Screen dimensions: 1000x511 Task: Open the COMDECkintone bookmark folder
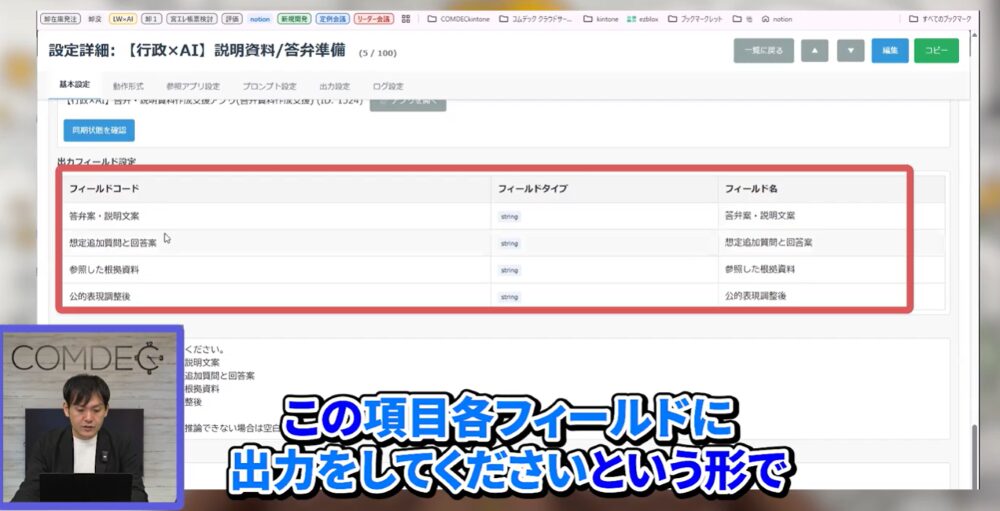coord(460,18)
